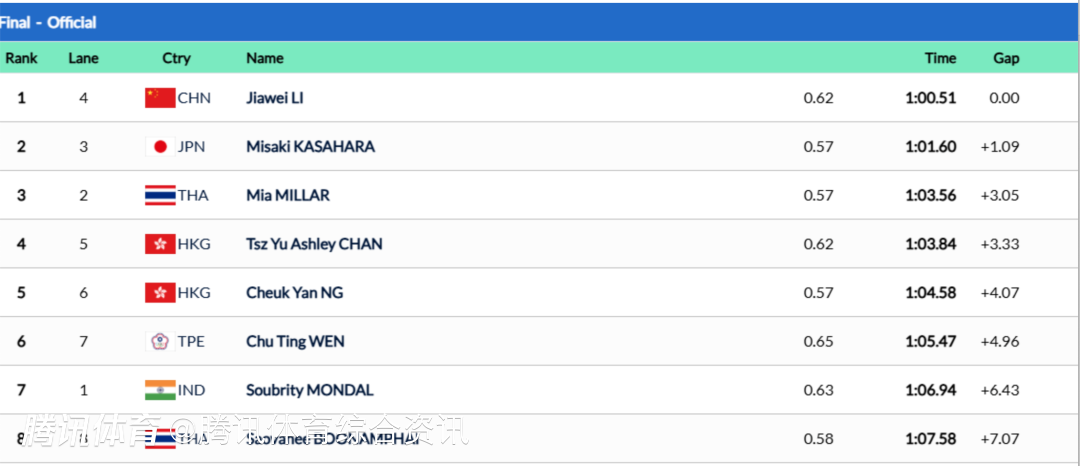
Task: Sort by the Time column header
Action: (x=940, y=58)
